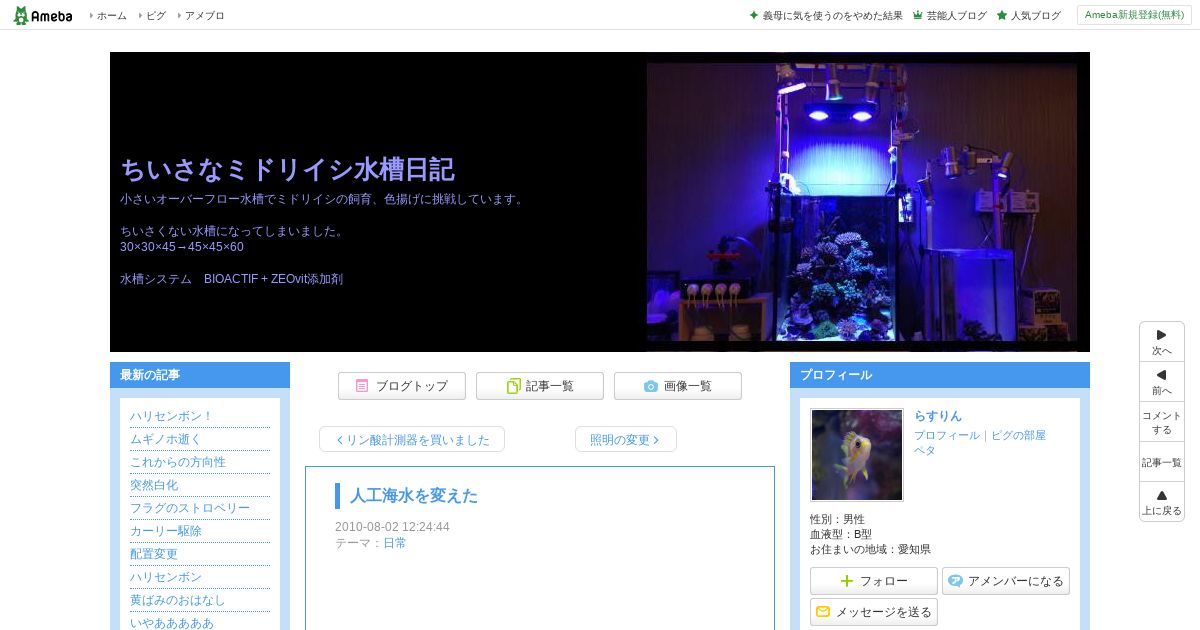This screenshot has width=1200, height=630.
Task: Click crown icon beside 芸能人ブログ
Action: 917,16
